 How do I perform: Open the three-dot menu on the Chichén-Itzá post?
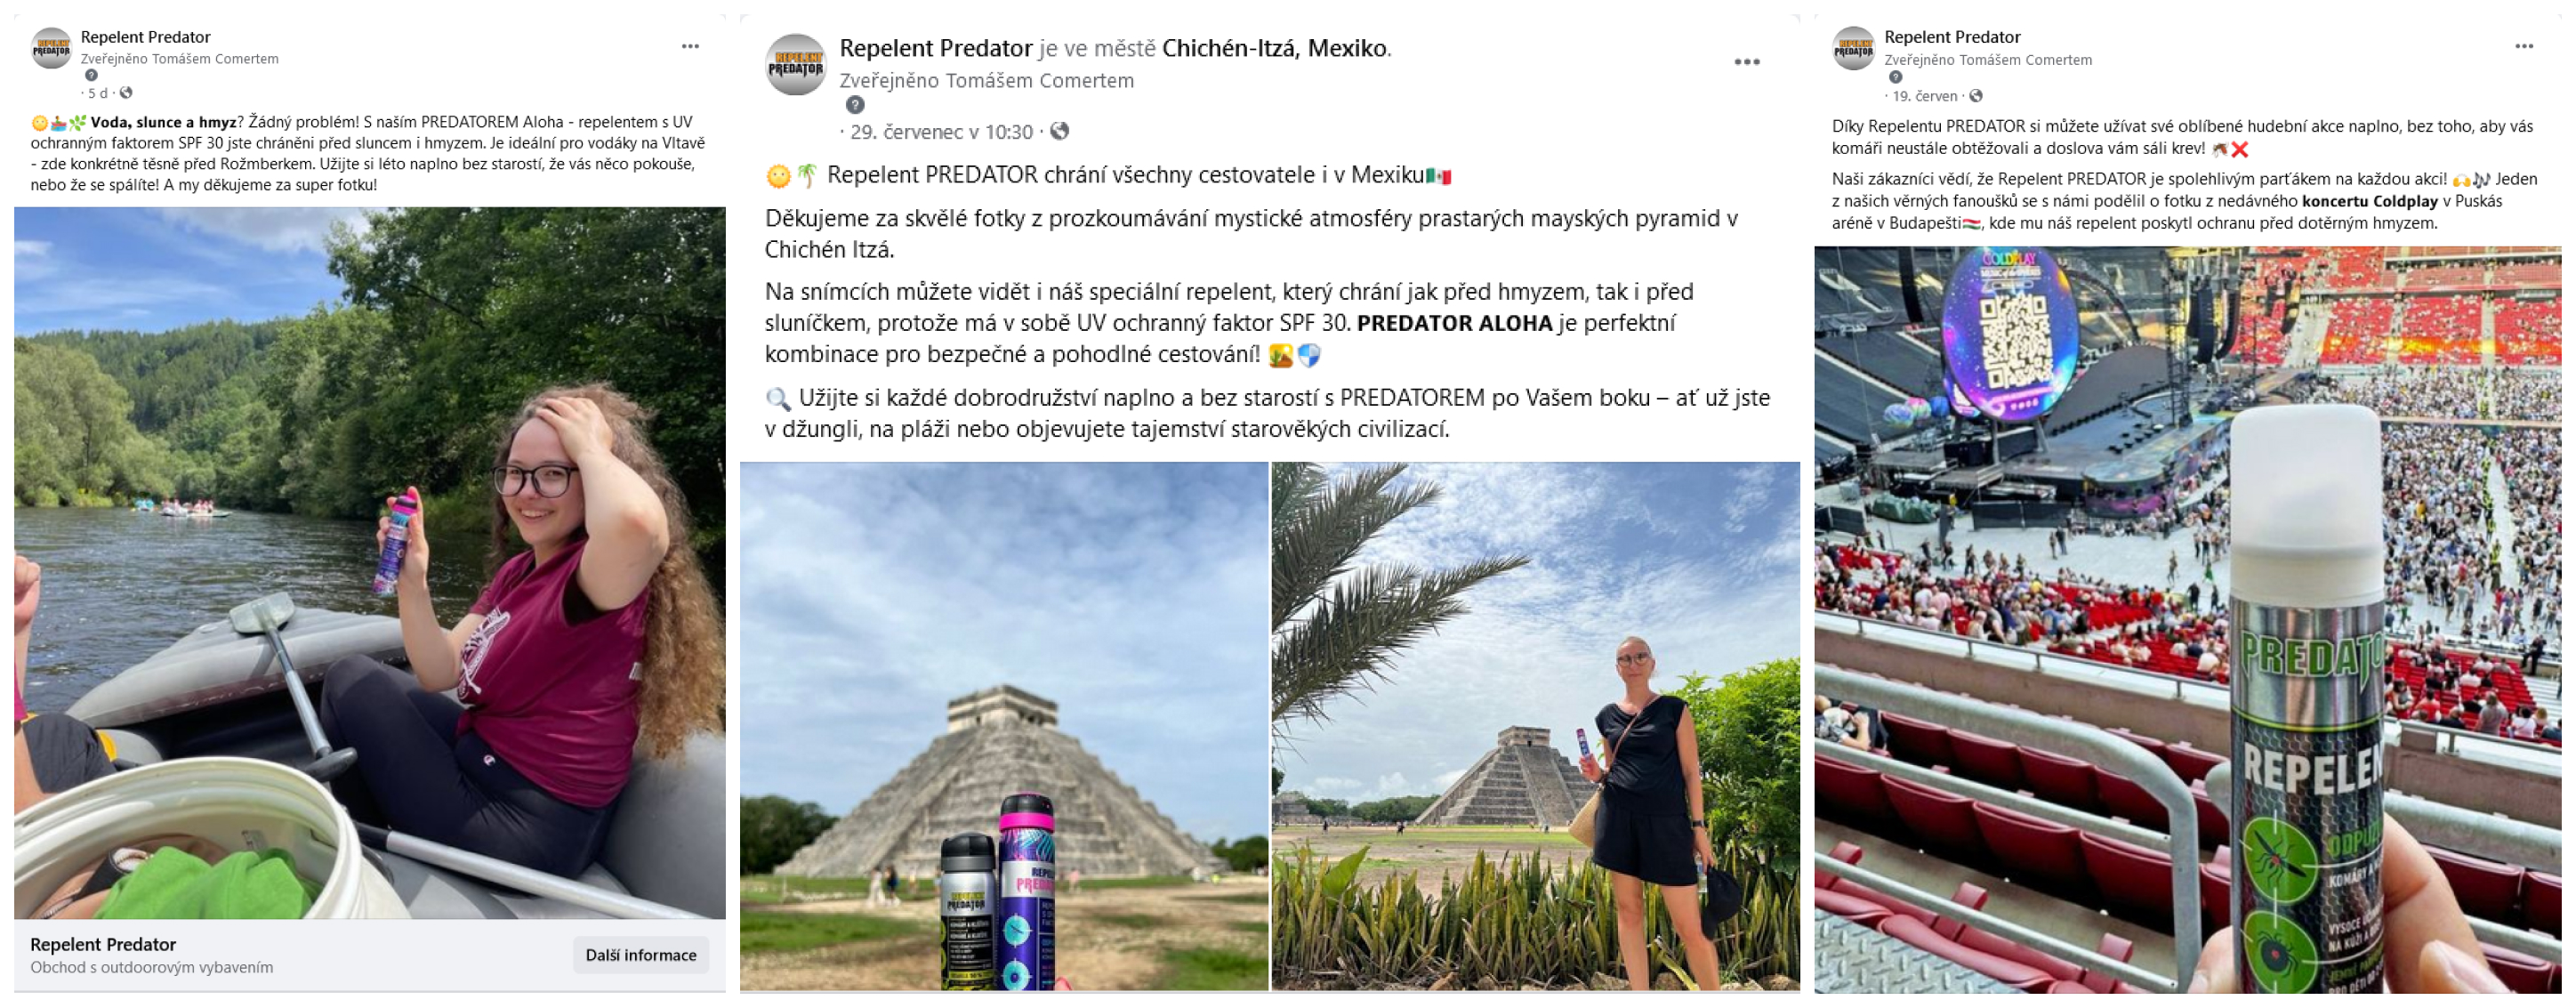pyautogui.click(x=1746, y=62)
